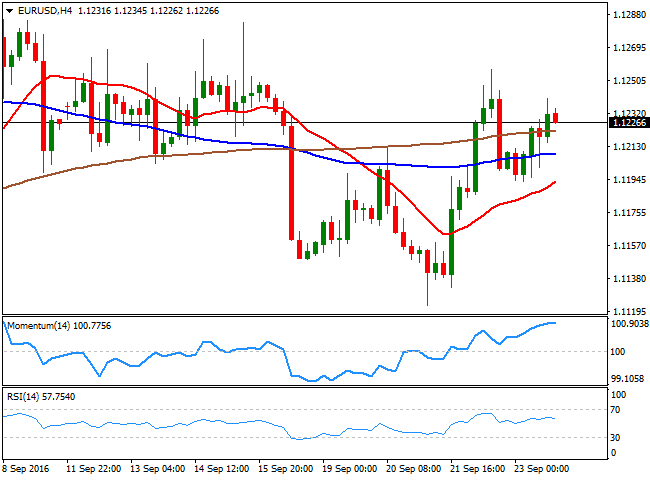This screenshot has height=480, width=650.
Task: Select the current price label 1.12266
Action: 629,123
